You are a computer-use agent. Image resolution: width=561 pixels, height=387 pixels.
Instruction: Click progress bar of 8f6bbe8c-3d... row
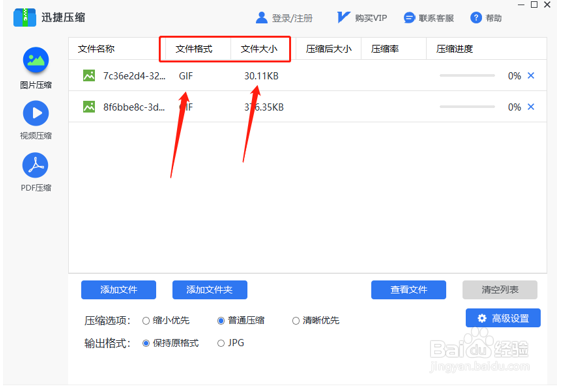[467, 107]
